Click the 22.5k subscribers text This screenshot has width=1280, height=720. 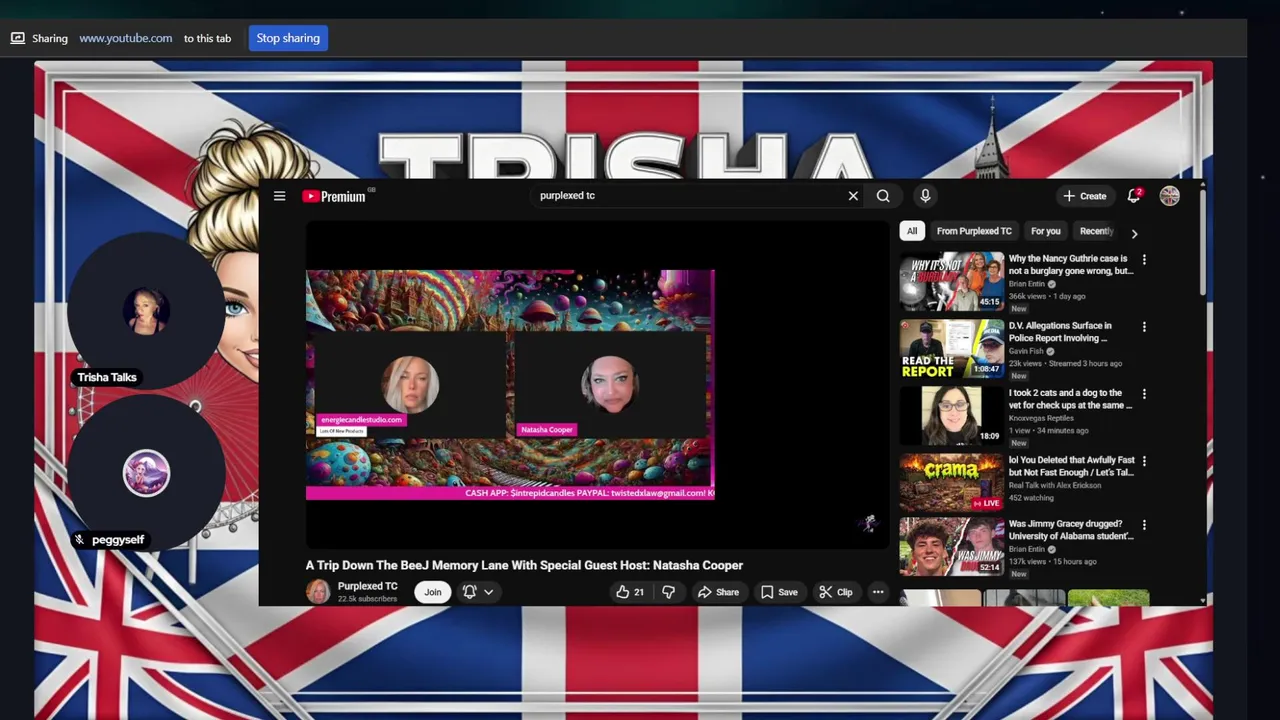pyautogui.click(x=367, y=599)
